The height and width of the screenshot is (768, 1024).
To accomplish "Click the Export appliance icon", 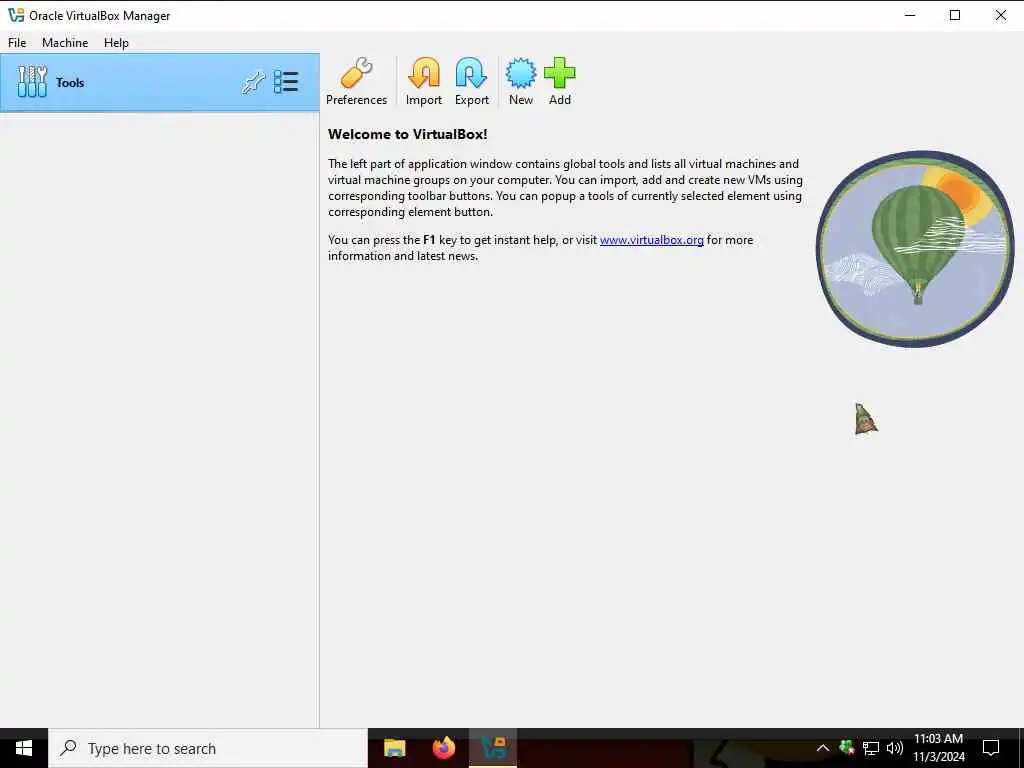I will coord(472,81).
